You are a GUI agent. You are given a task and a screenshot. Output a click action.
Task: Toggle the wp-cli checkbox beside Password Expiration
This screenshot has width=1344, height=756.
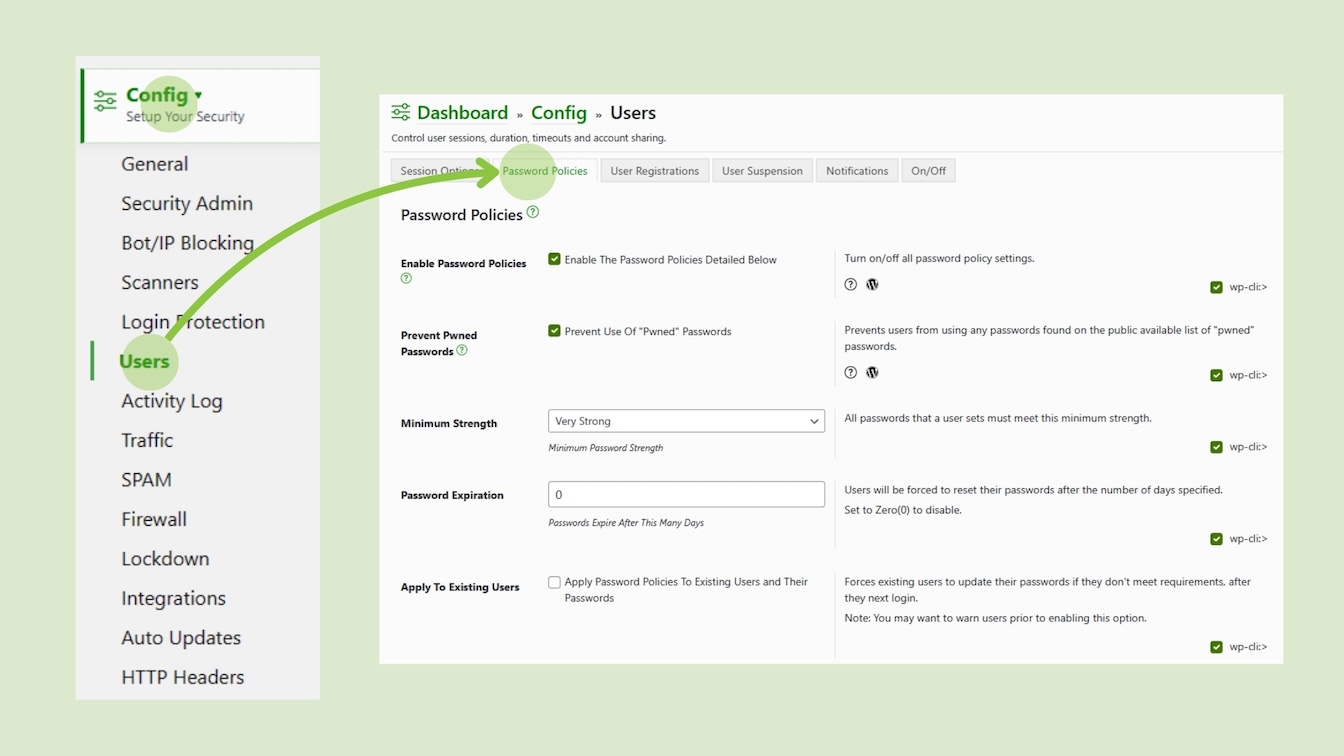pos(1217,538)
